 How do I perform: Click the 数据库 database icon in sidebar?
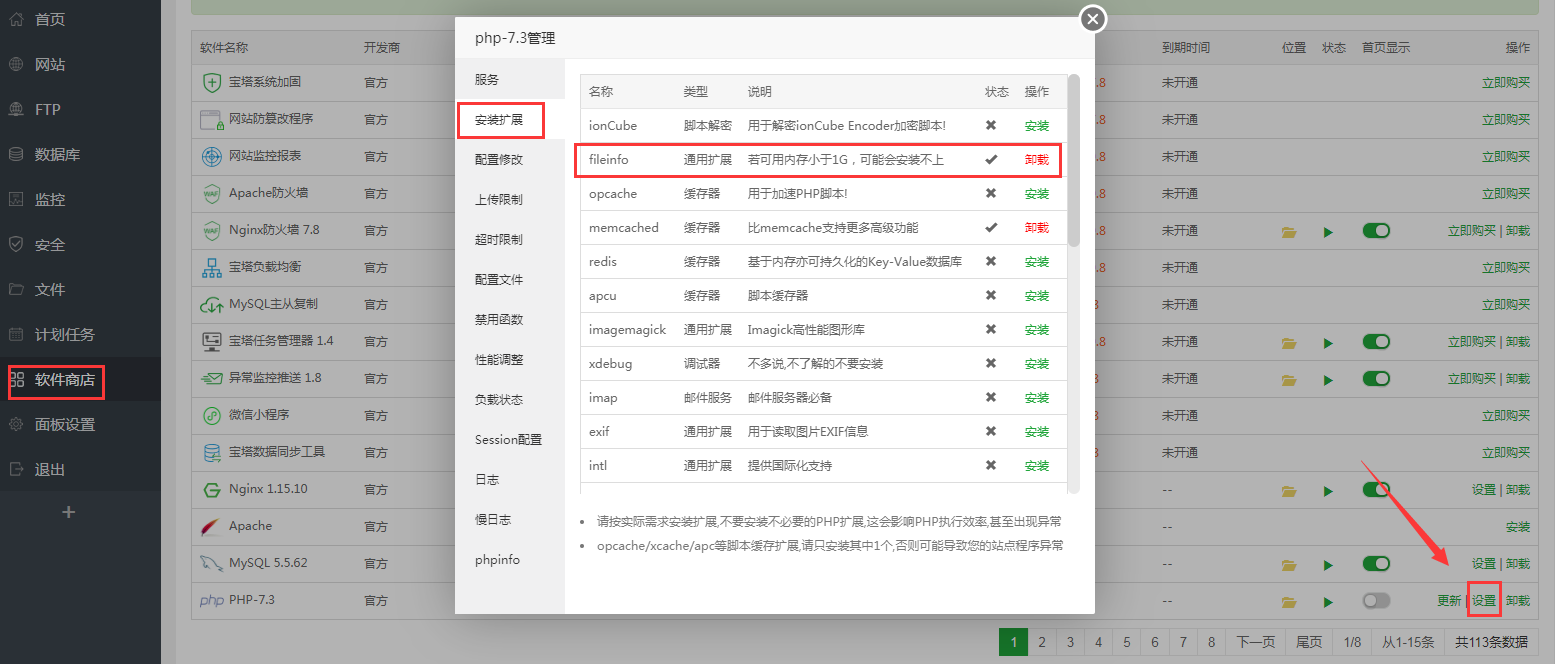point(16,155)
